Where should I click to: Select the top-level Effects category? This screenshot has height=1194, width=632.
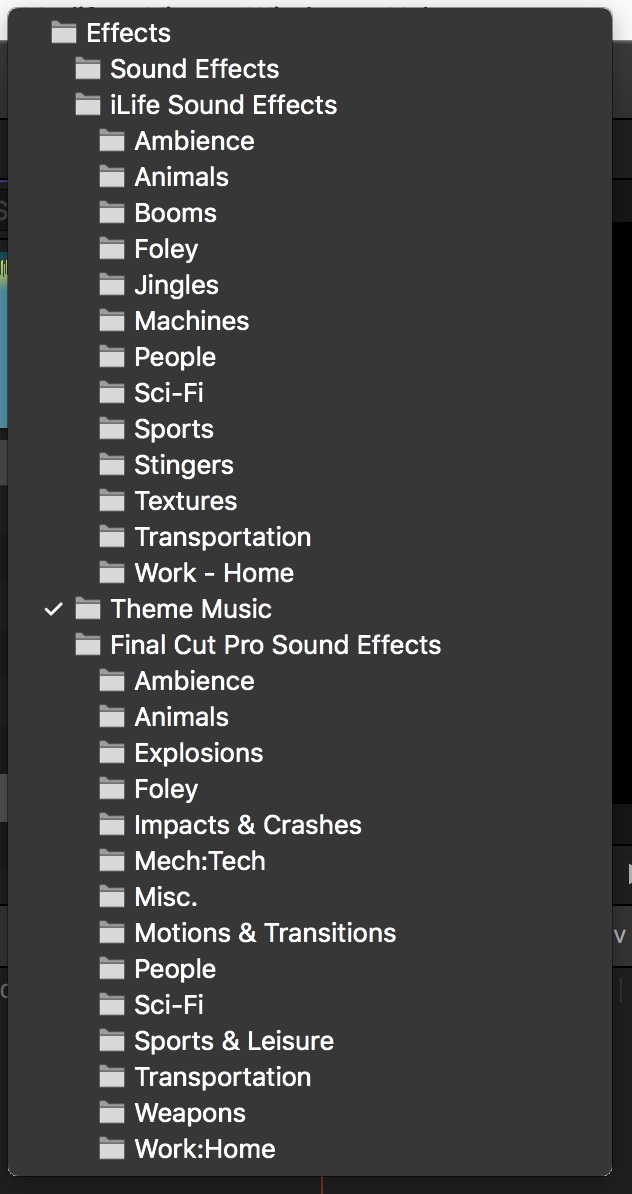tap(128, 33)
